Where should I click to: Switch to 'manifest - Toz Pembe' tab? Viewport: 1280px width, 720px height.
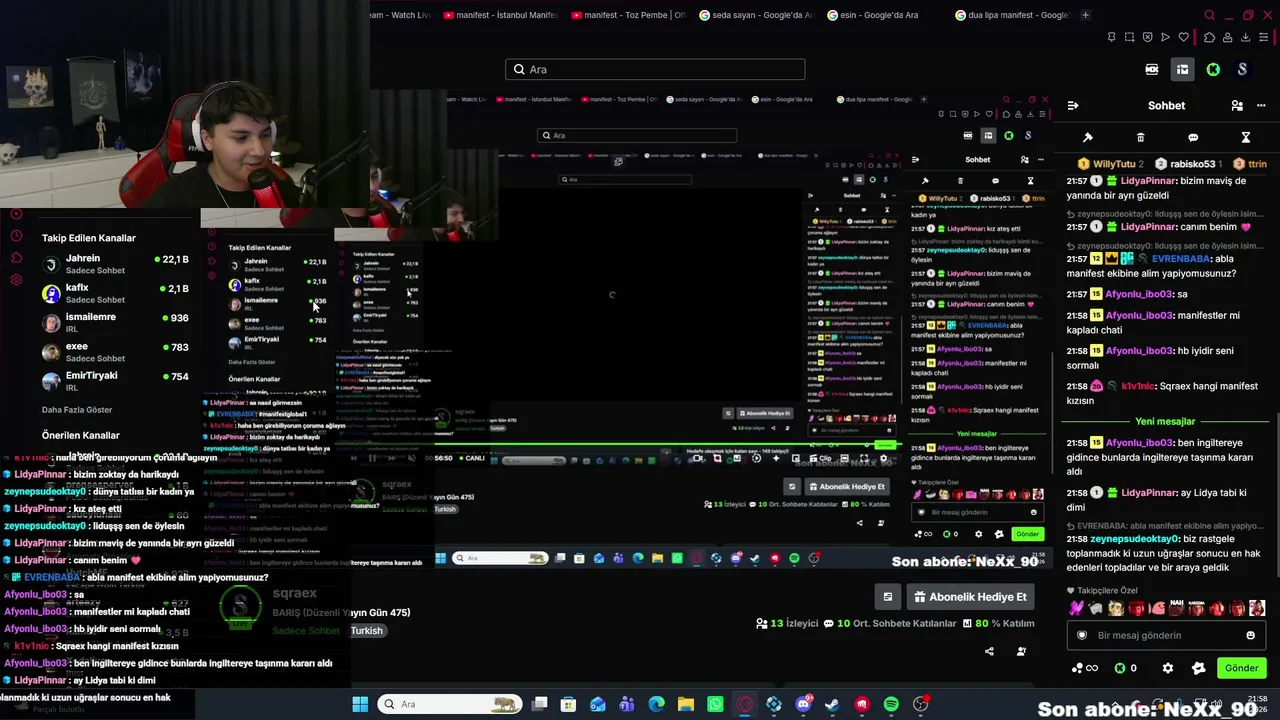point(627,15)
